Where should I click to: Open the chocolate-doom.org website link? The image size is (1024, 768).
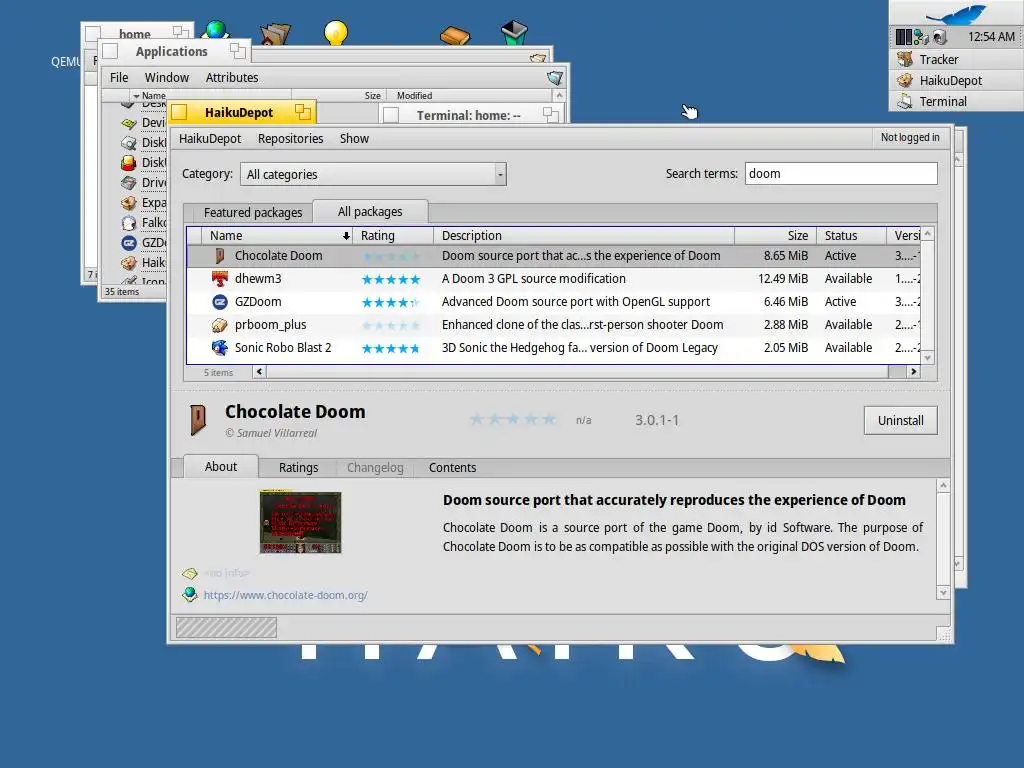285,595
